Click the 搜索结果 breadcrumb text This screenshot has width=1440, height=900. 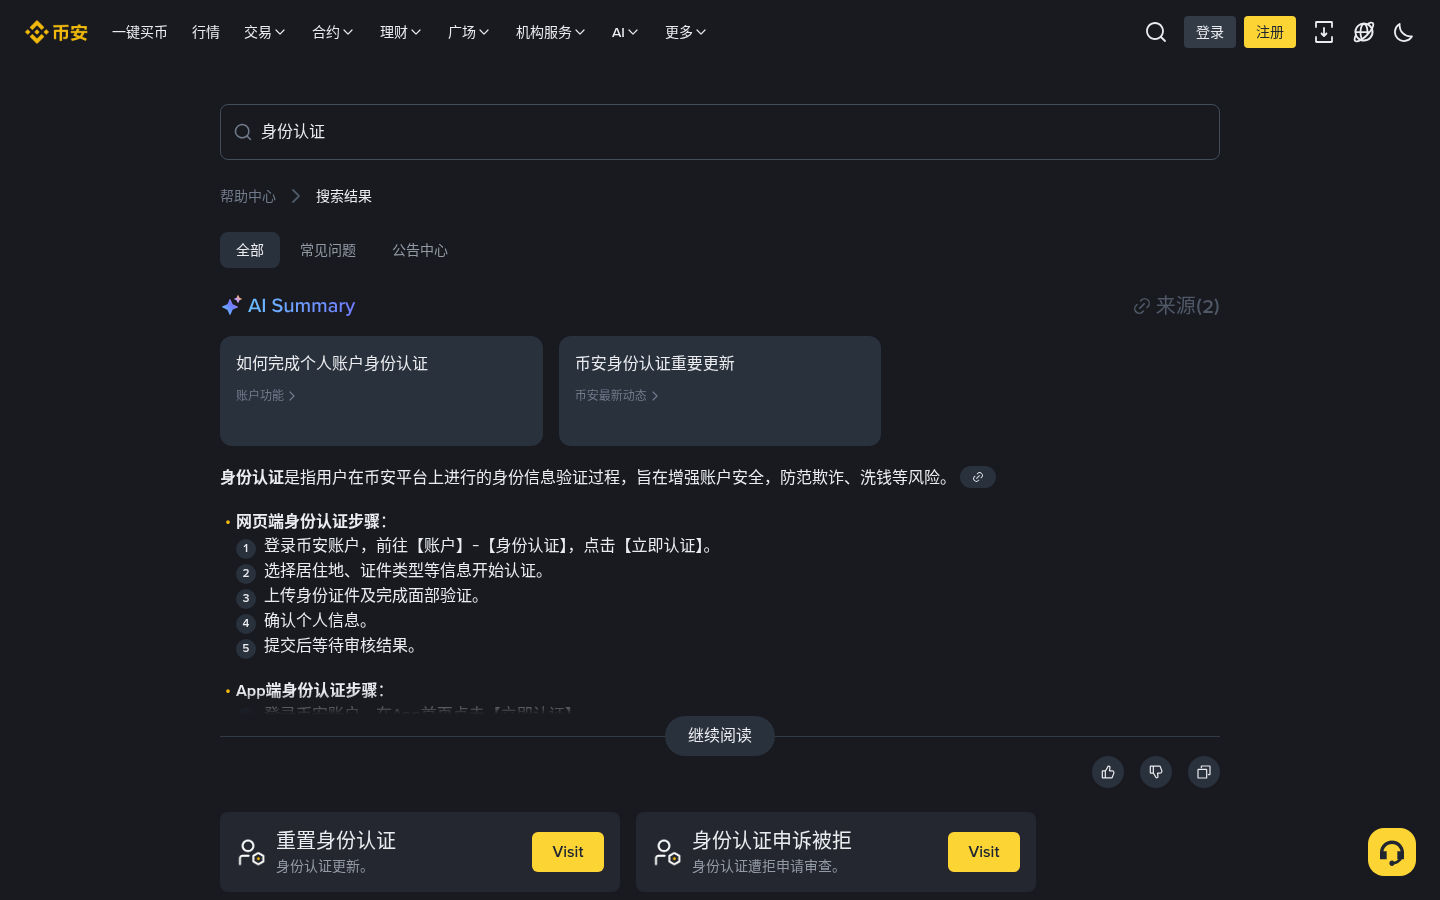pos(344,196)
